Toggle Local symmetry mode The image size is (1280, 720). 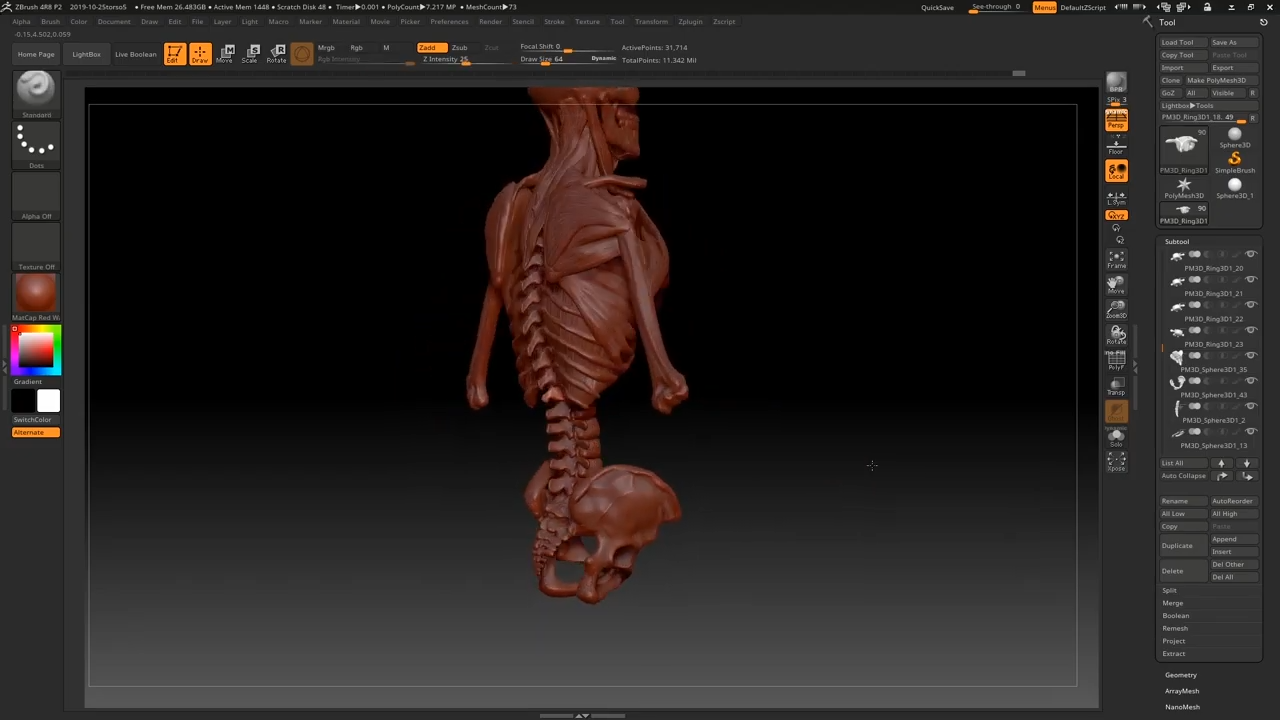1116,171
